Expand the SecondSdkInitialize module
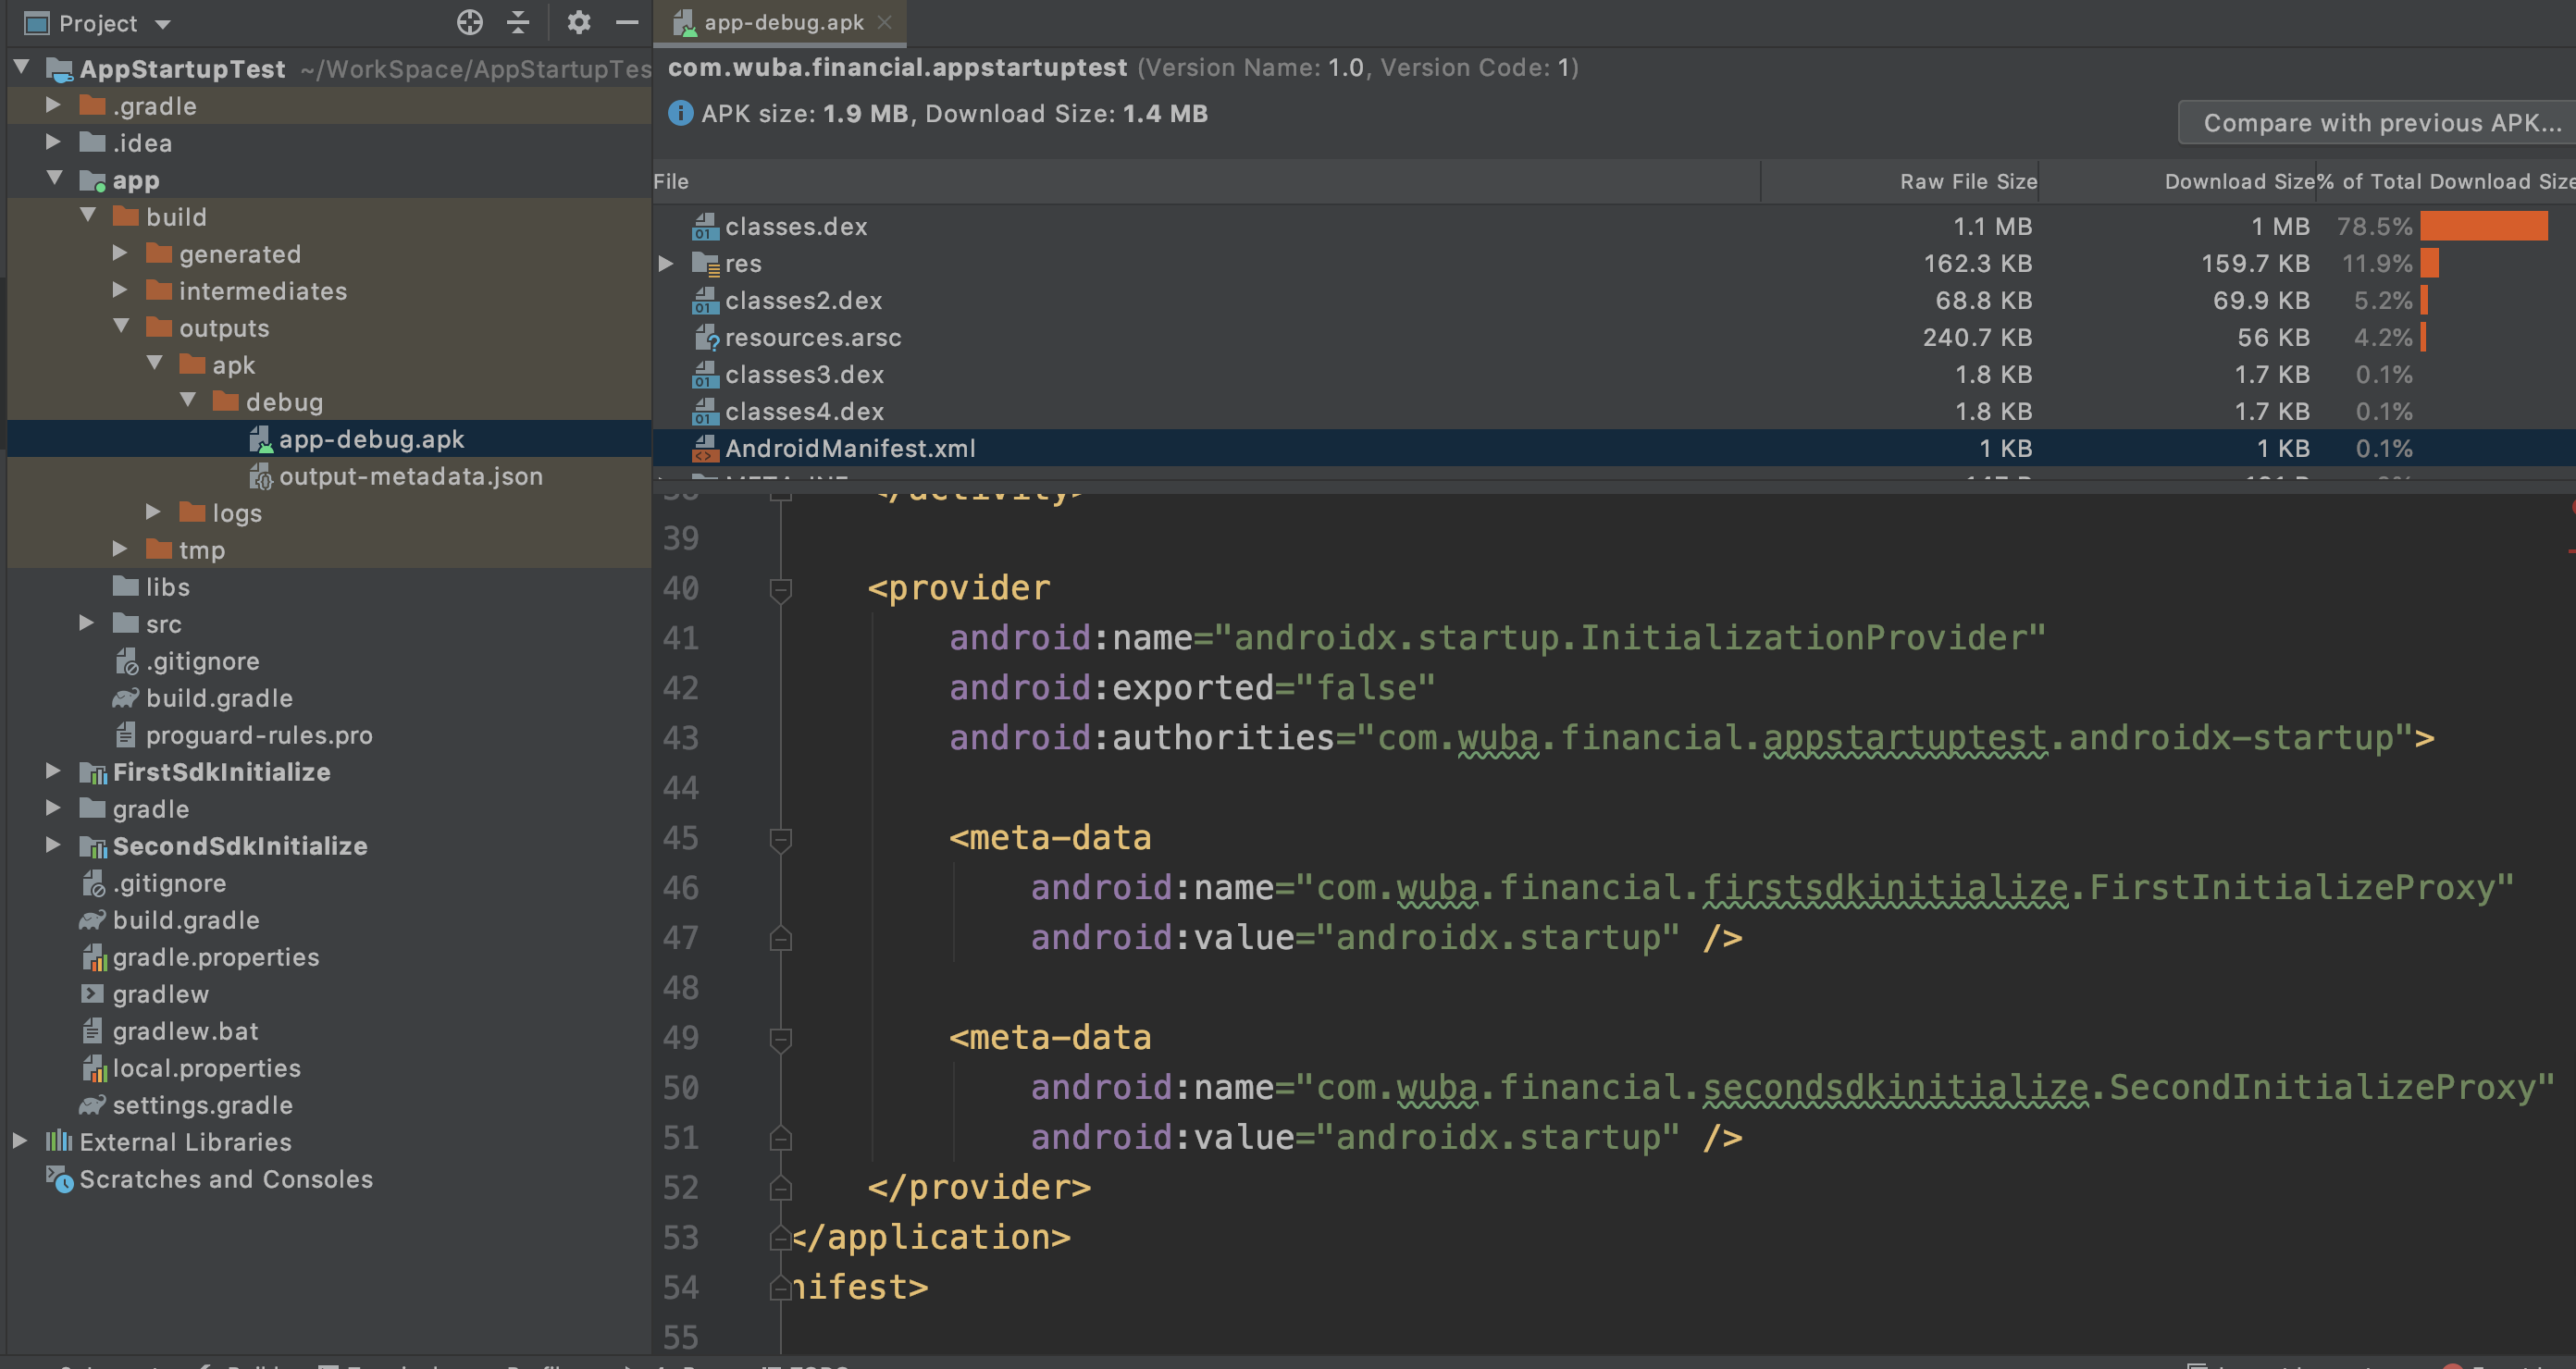The image size is (2576, 1369). pos(54,845)
